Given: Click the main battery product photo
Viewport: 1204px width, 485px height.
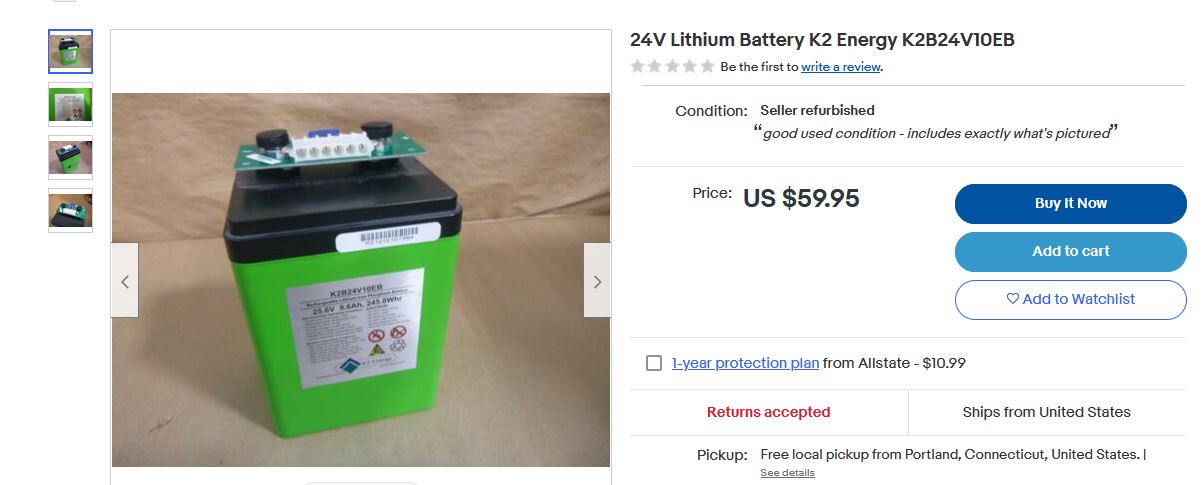Looking at the screenshot, I should (x=361, y=280).
